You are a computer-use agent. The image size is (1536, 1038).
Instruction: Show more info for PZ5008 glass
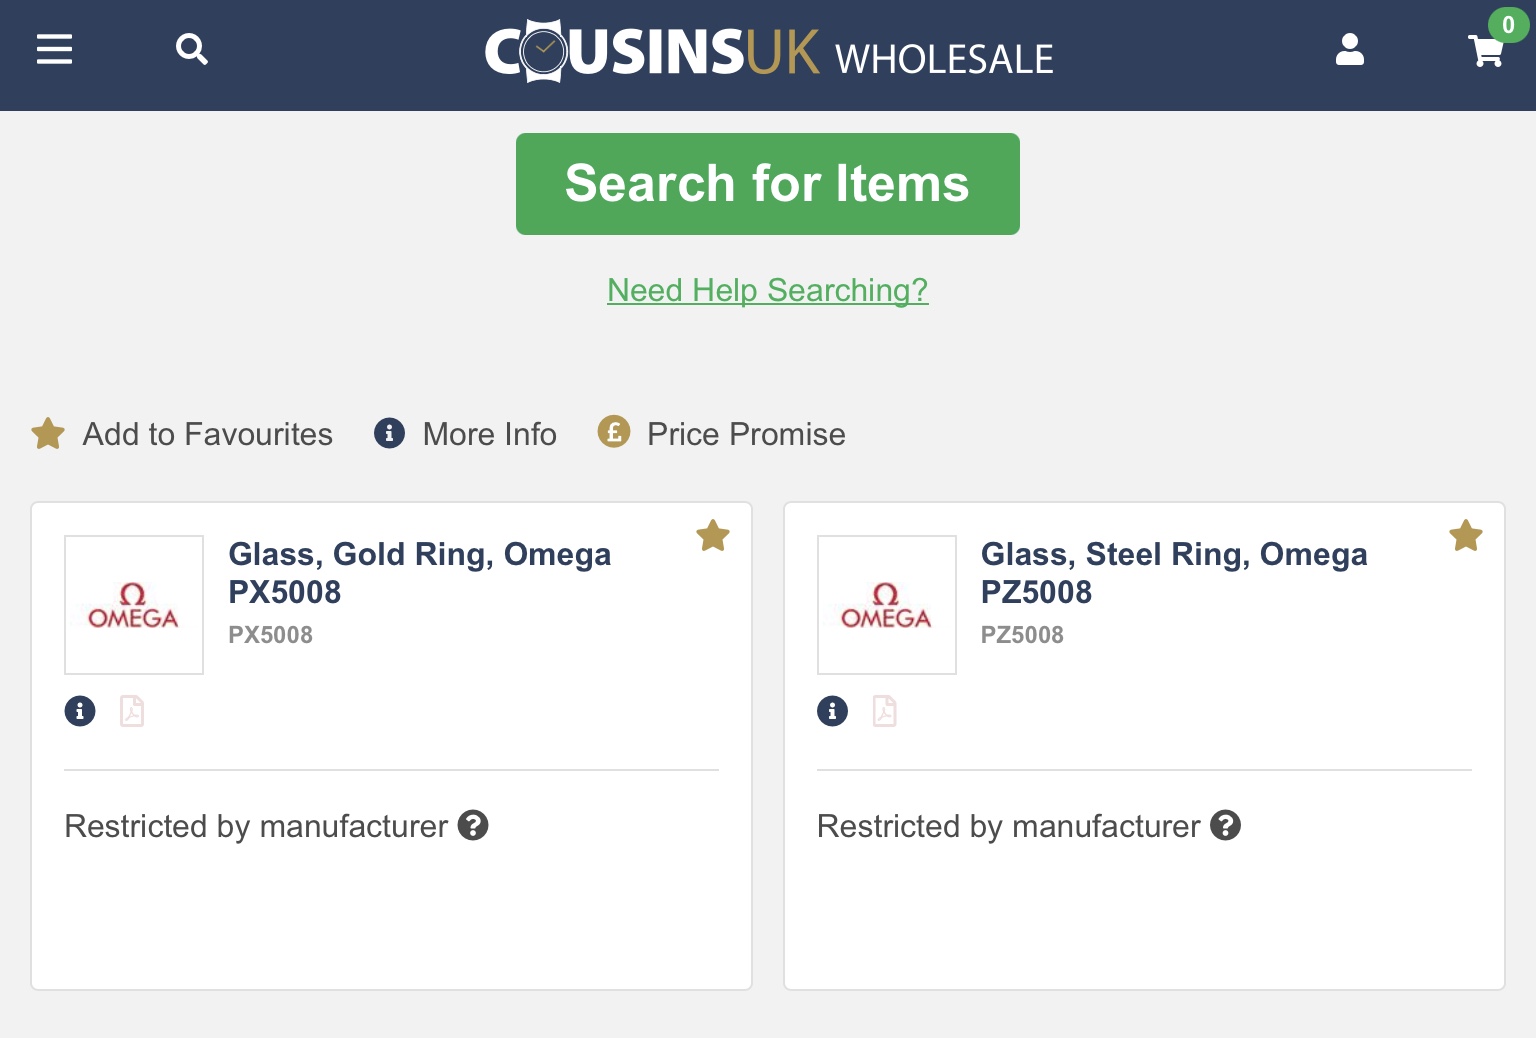(x=832, y=711)
